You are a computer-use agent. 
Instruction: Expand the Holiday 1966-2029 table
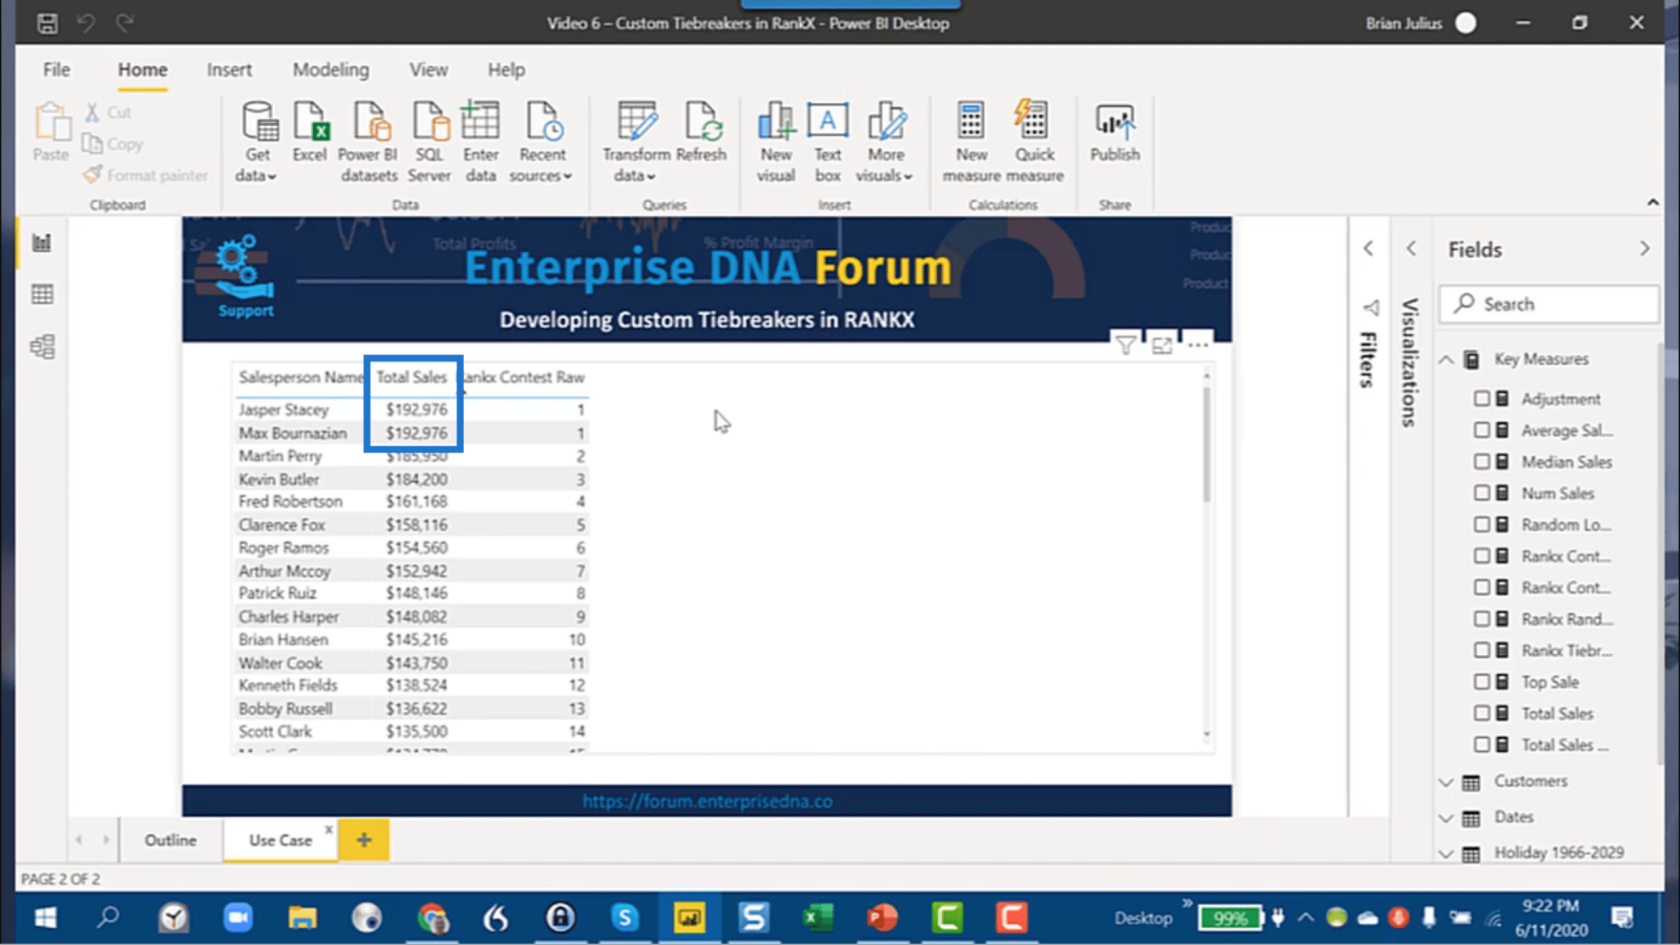point(1446,853)
